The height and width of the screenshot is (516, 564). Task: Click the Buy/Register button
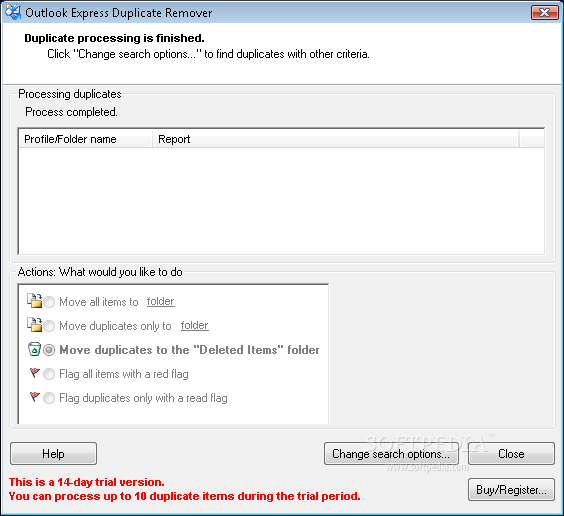tap(511, 490)
